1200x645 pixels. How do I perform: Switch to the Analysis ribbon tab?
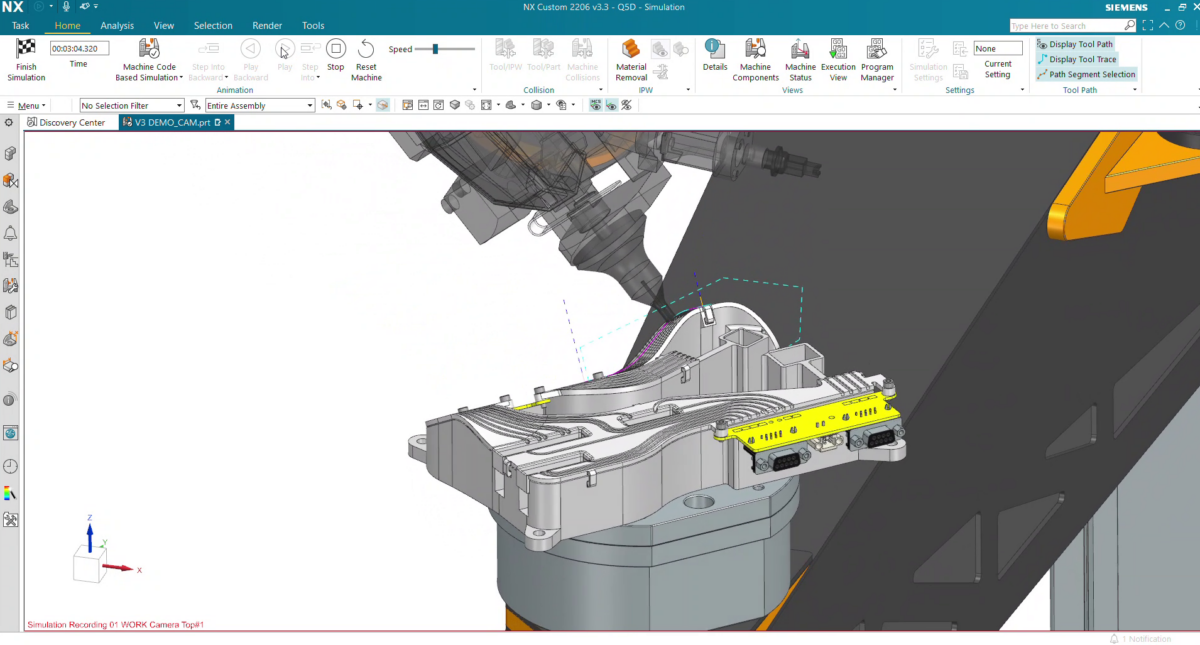[x=117, y=25]
